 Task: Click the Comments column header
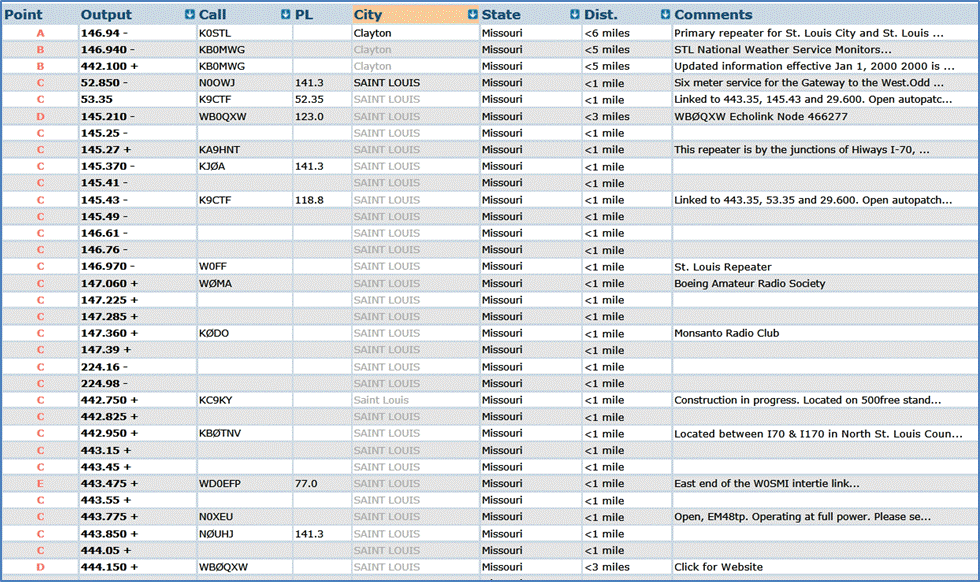(713, 14)
